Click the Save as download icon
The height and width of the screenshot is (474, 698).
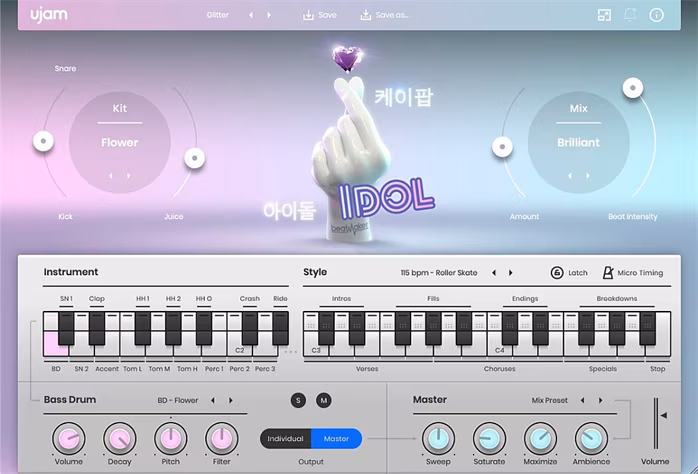(x=366, y=15)
